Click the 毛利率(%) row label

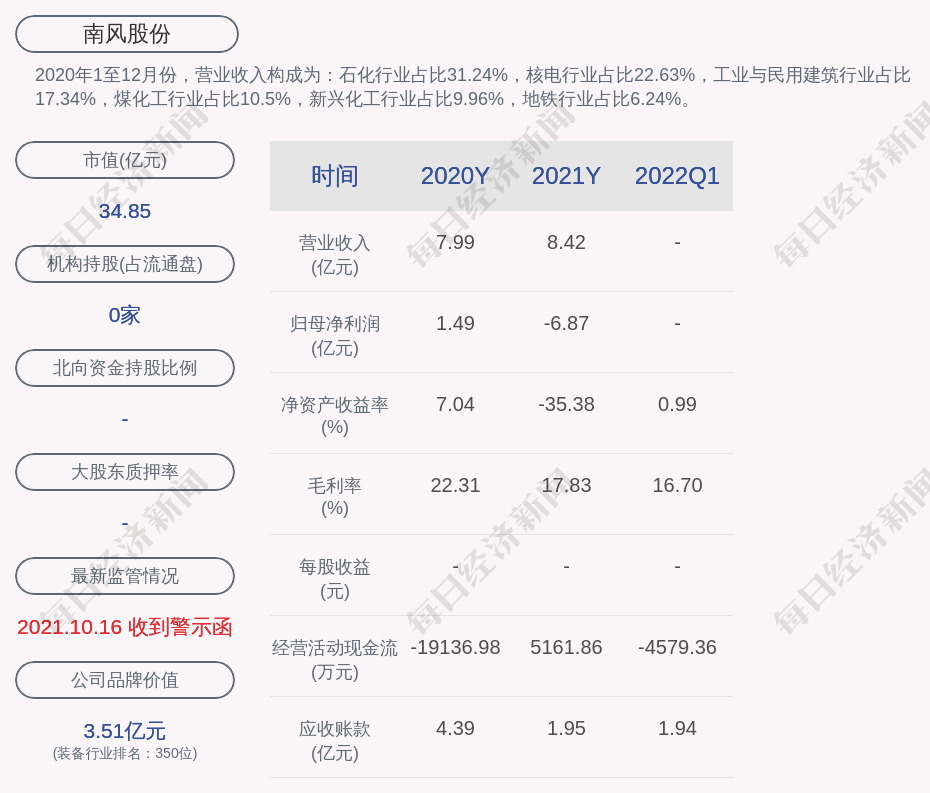point(335,497)
